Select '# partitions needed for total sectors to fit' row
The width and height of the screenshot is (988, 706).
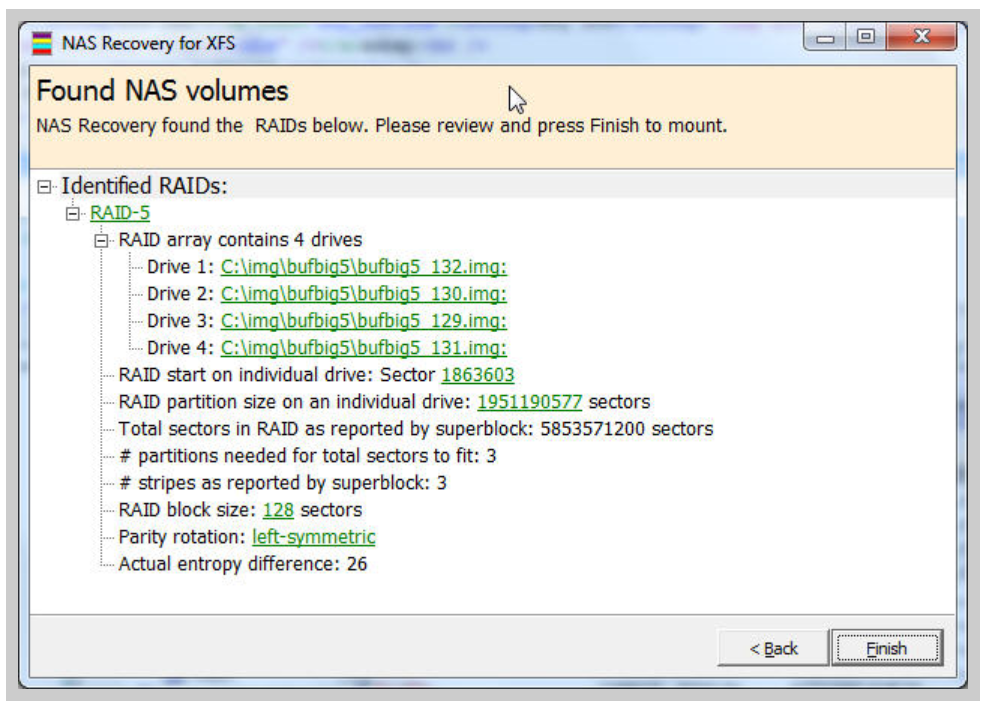pyautogui.click(x=307, y=456)
